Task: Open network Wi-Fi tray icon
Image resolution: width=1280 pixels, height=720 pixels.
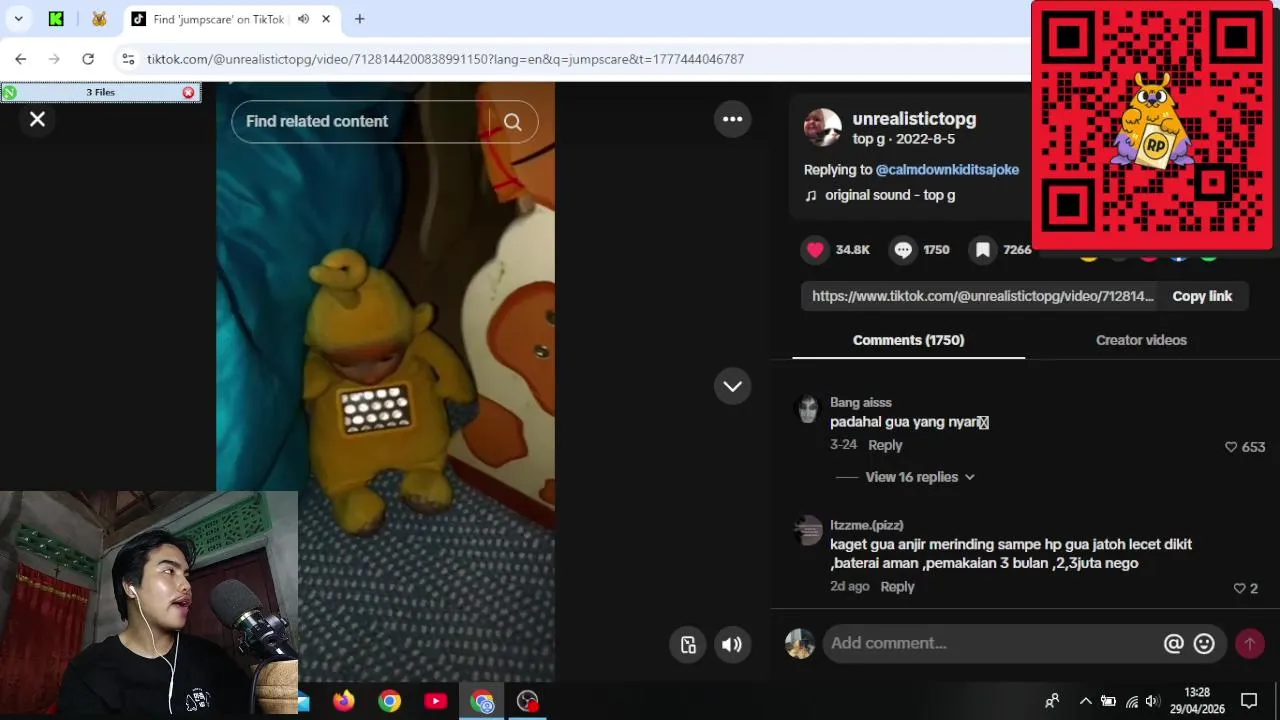Action: [x=1132, y=701]
